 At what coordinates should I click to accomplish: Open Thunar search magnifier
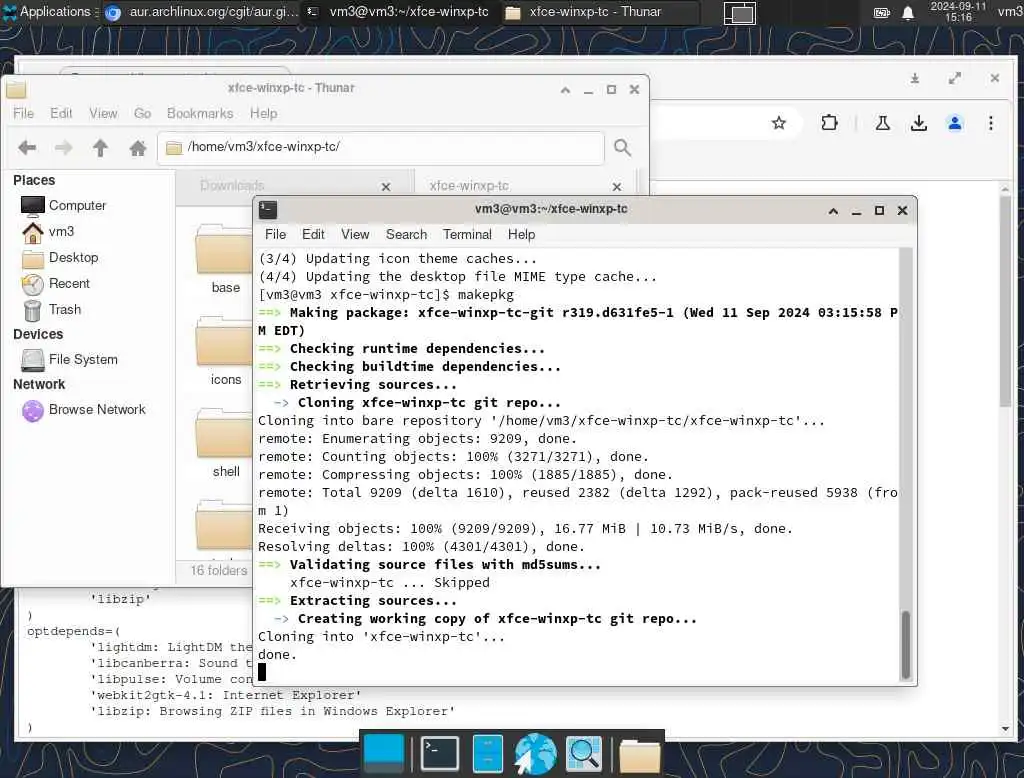tap(622, 148)
